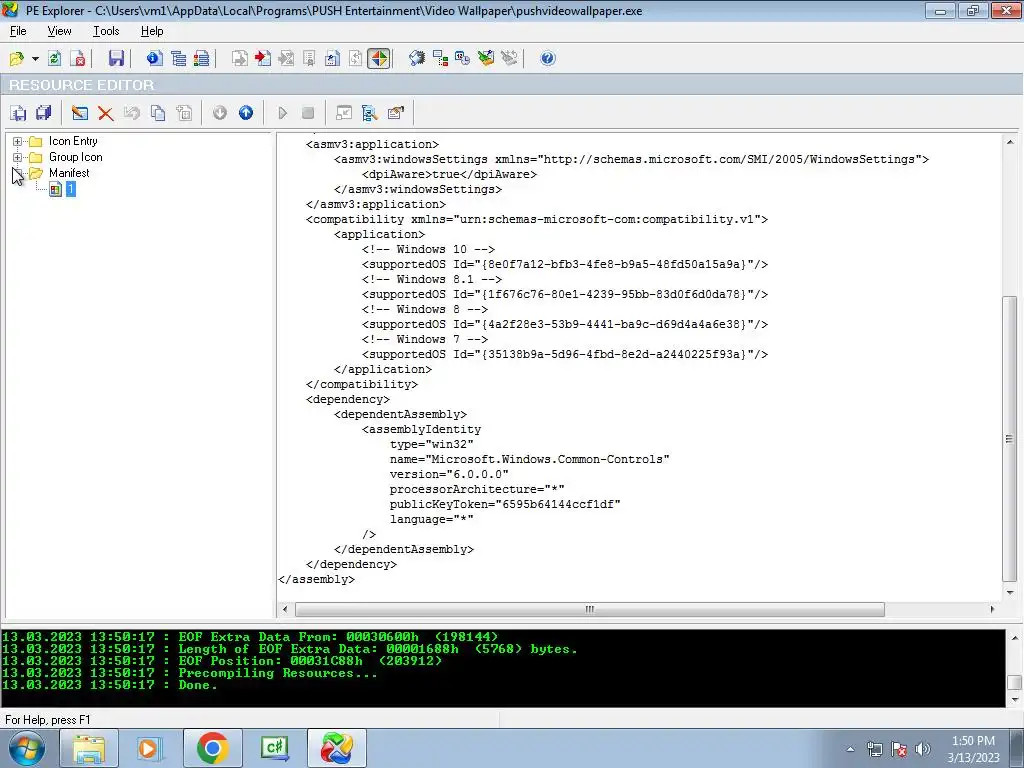The image size is (1024, 768).
Task: Close the file with the red X document icon
Action: [78, 59]
